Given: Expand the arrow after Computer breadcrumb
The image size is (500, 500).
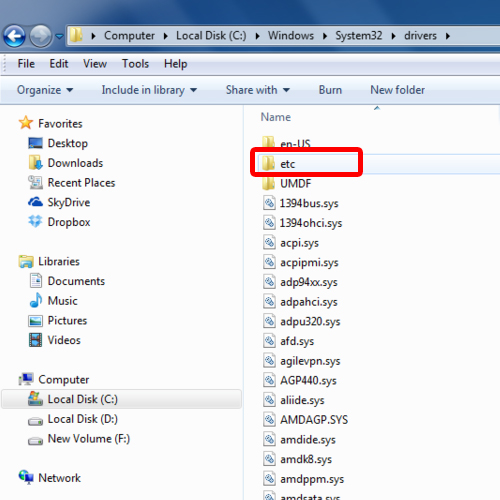Looking at the screenshot, I should click(166, 36).
